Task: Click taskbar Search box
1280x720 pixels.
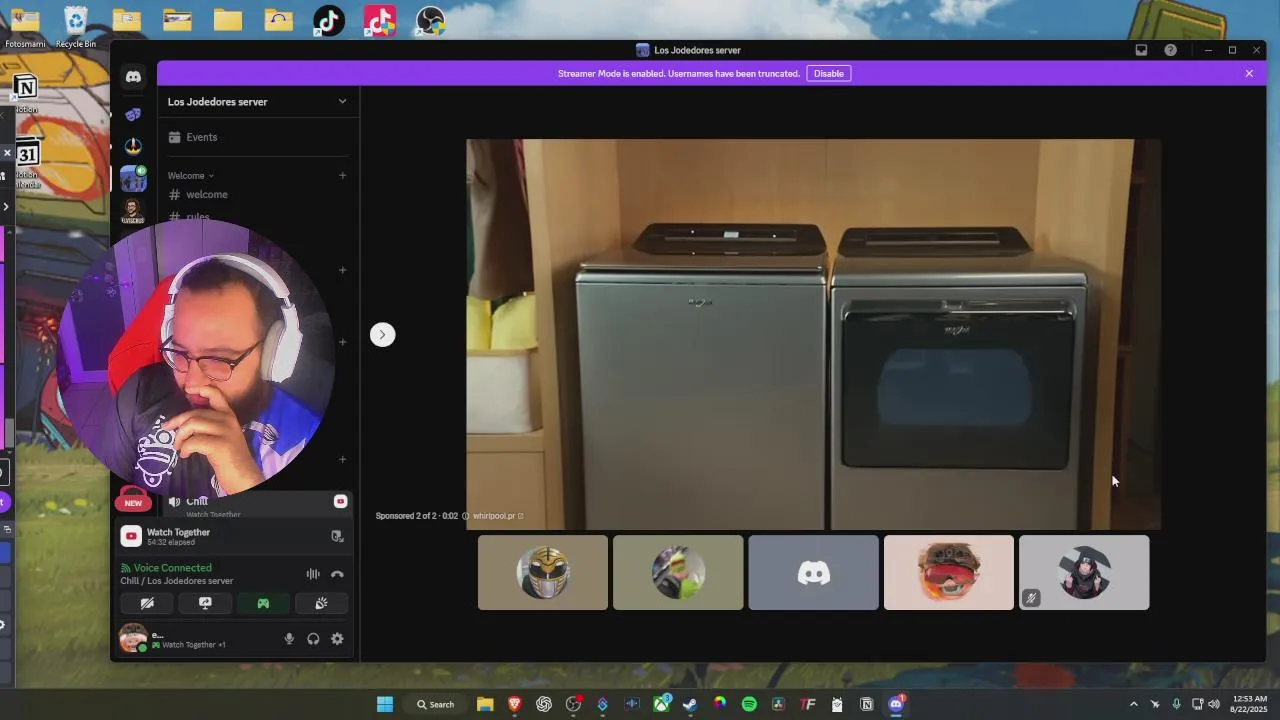Action: point(436,704)
